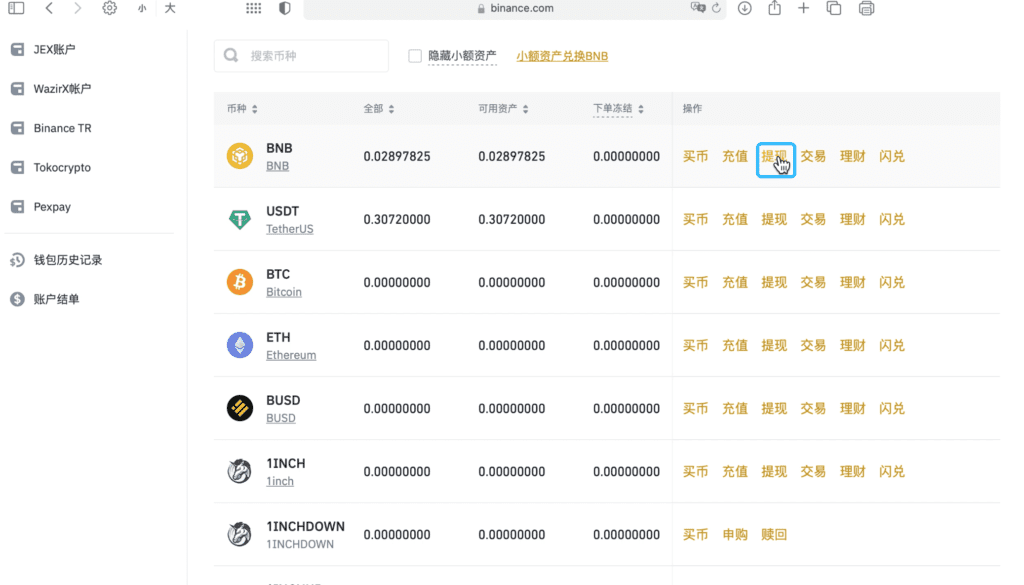Click the BNB total 0.02897825 value
This screenshot has height=585, width=1024.
tap(397, 157)
